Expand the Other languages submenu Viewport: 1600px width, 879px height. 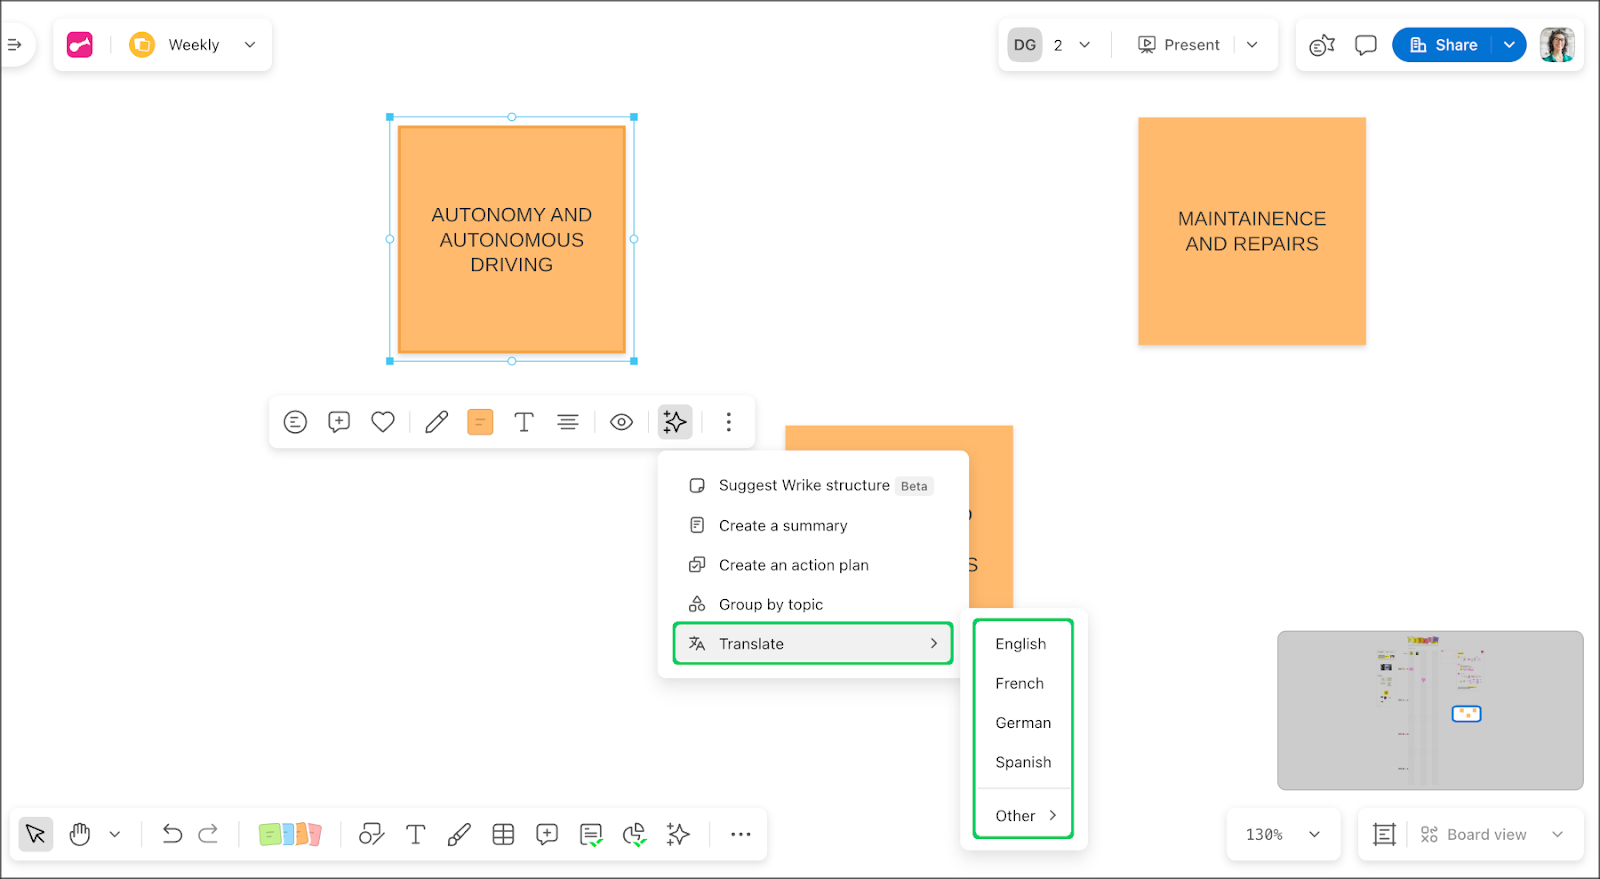tap(1024, 816)
